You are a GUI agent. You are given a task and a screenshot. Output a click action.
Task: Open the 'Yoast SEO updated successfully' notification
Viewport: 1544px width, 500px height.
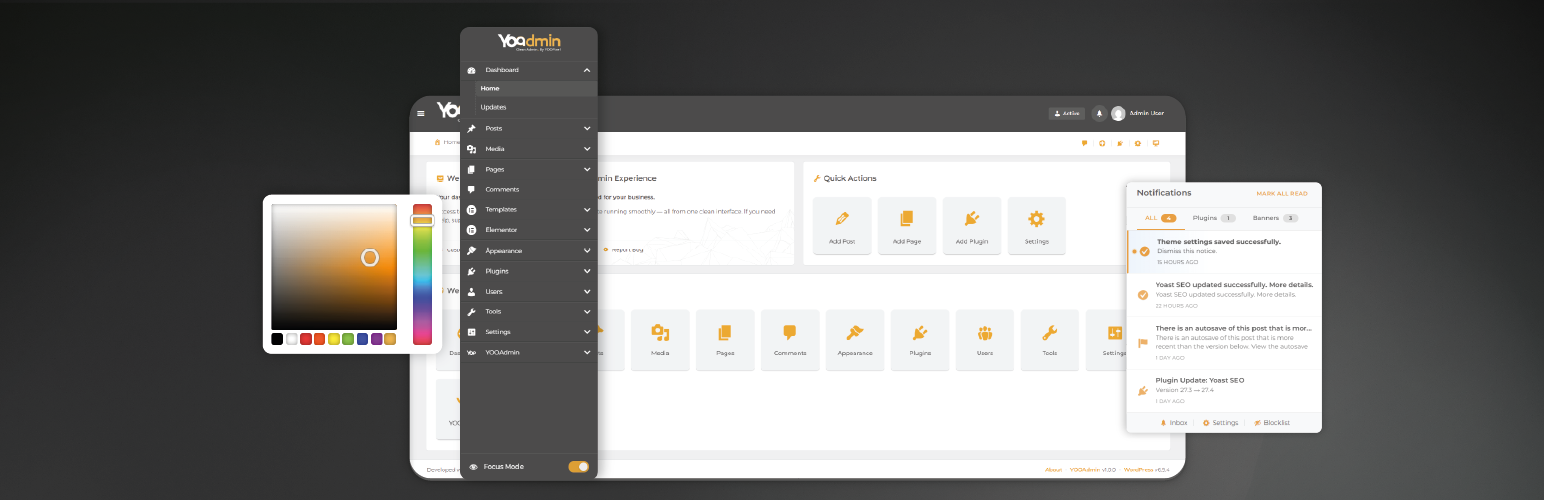(1224, 295)
